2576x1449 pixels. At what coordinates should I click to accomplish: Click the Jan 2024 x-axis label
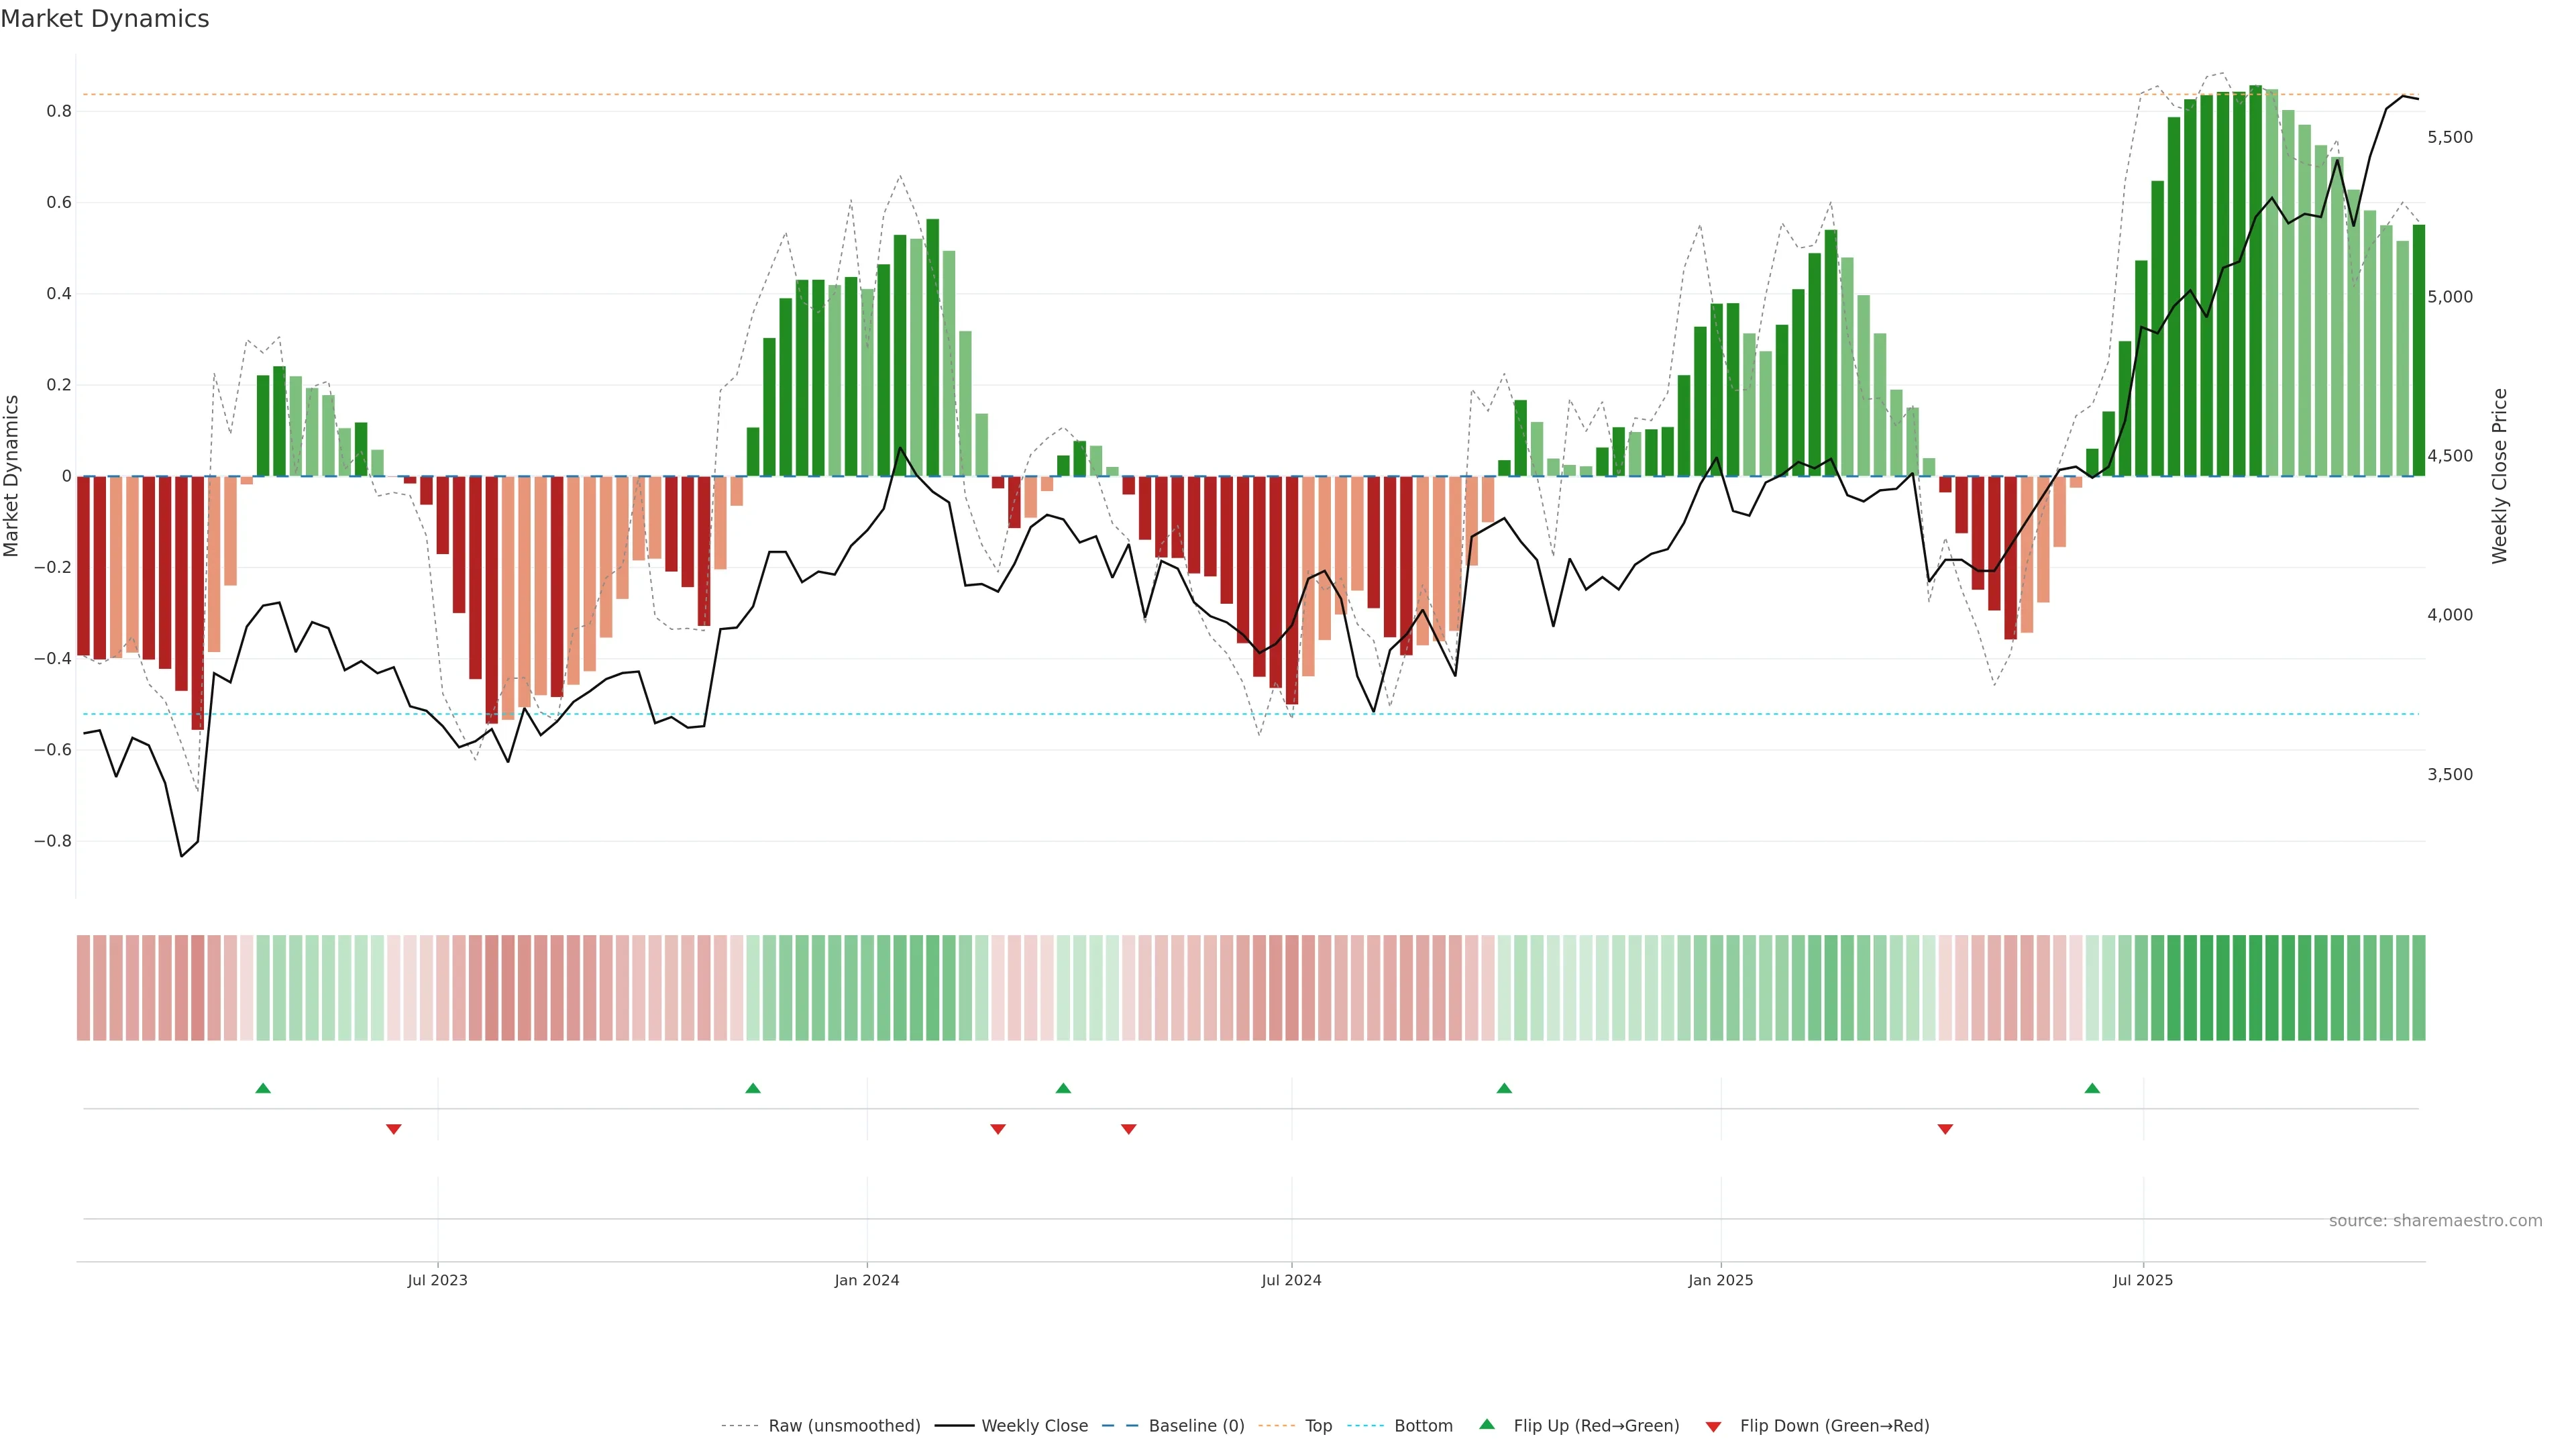pyautogui.click(x=867, y=1280)
